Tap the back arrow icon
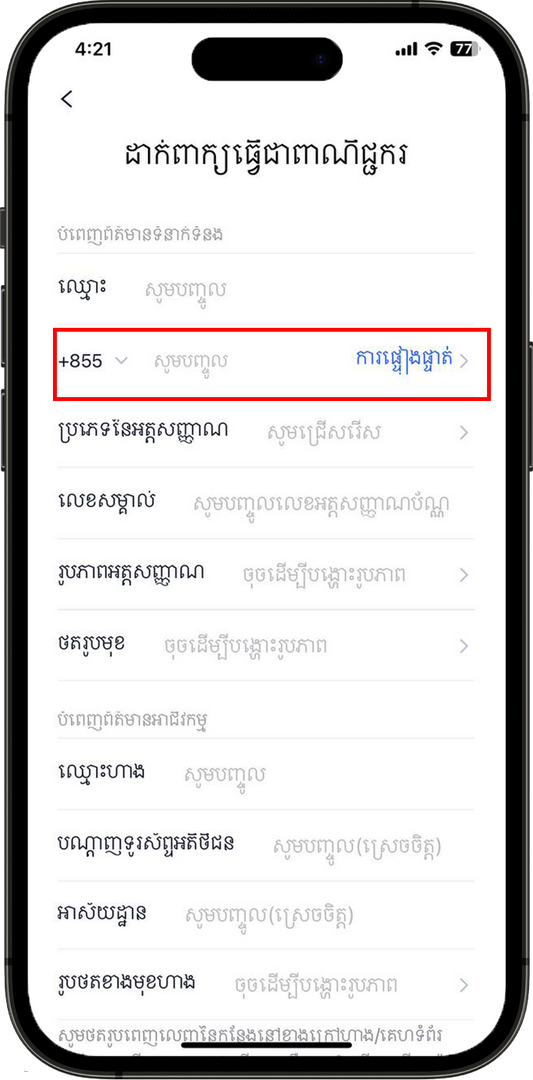533x1080 pixels. click(66, 99)
